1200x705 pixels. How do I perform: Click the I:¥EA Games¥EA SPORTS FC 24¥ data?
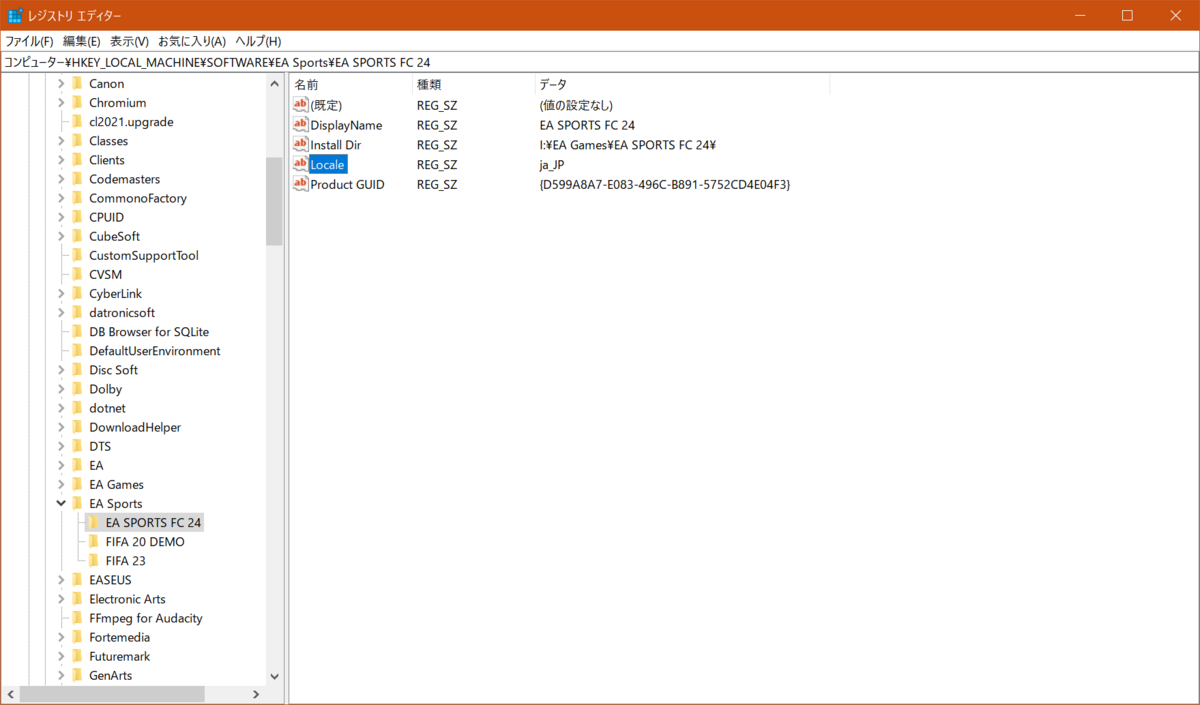click(x=627, y=145)
